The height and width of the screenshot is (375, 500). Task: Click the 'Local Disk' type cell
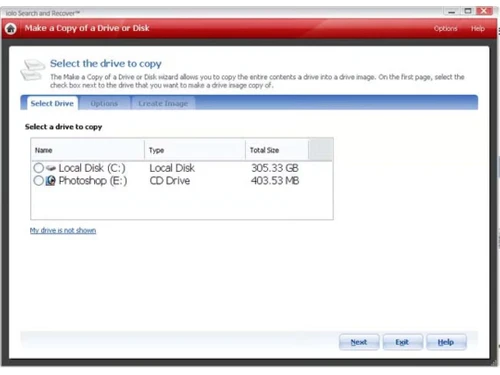coord(172,168)
